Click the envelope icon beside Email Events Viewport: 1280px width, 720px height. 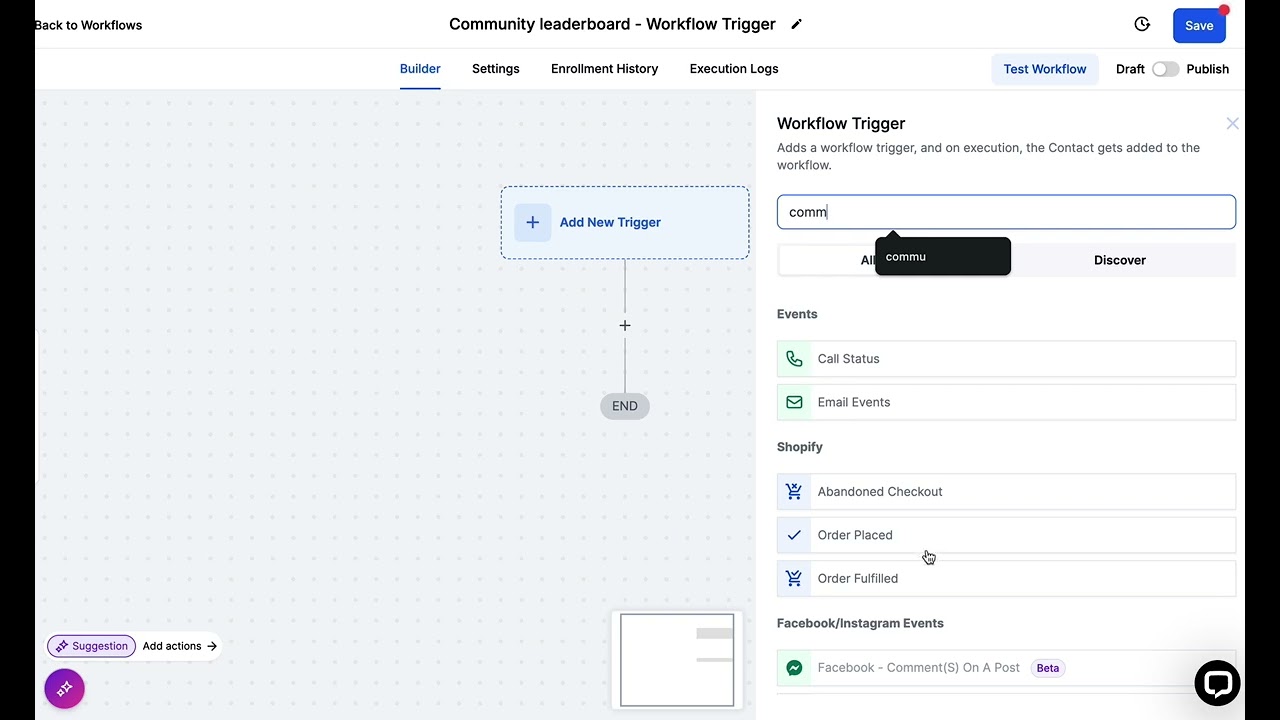pyautogui.click(x=794, y=402)
